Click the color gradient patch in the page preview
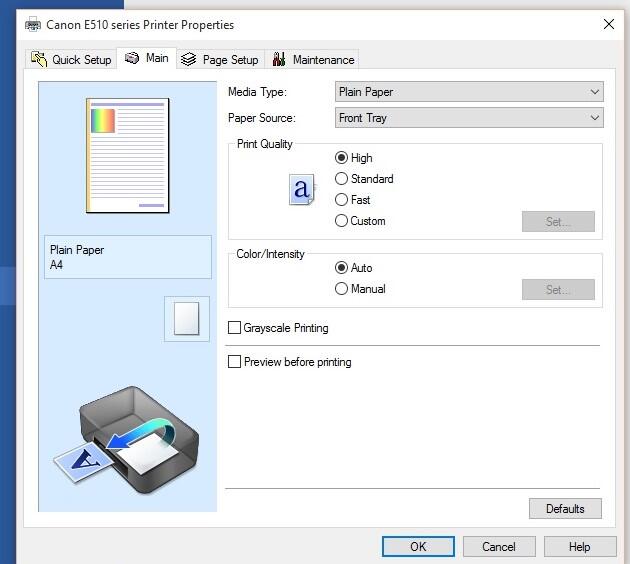Image resolution: width=630 pixels, height=564 pixels. coord(103,121)
